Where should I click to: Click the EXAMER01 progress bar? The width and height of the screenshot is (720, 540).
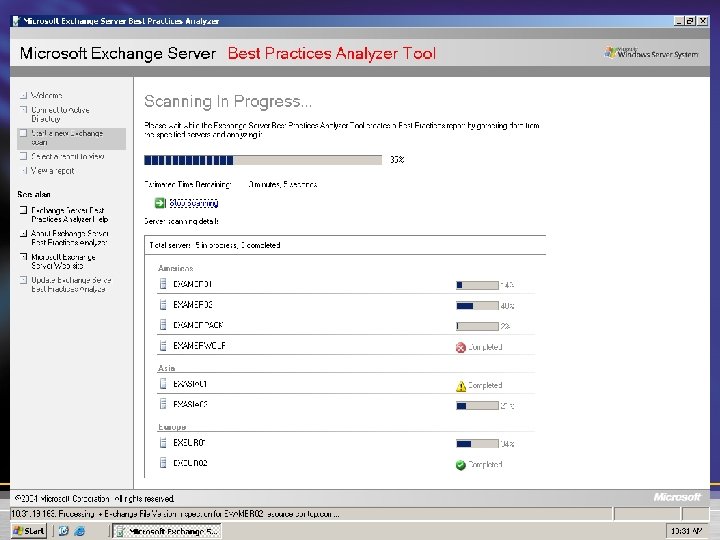477,285
